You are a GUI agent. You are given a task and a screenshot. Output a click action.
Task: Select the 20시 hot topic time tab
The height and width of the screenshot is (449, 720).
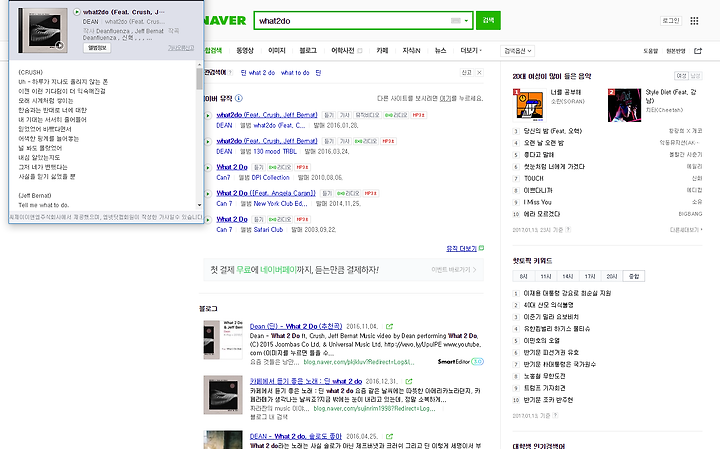click(612, 276)
